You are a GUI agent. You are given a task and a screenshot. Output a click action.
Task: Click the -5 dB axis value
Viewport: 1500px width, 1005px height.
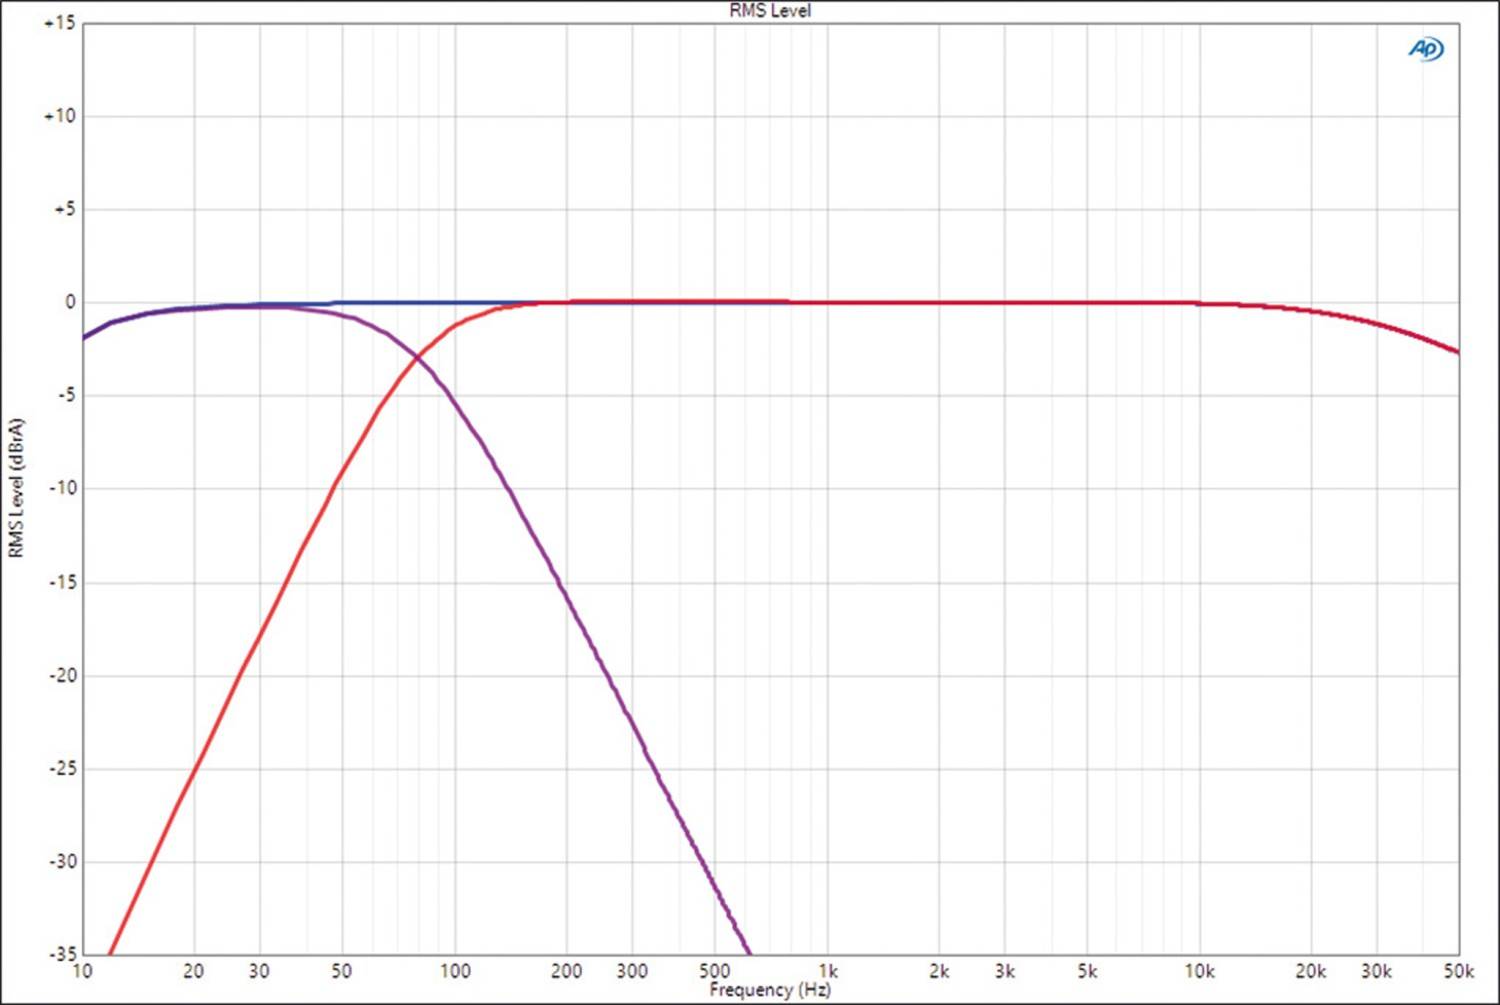[68, 395]
